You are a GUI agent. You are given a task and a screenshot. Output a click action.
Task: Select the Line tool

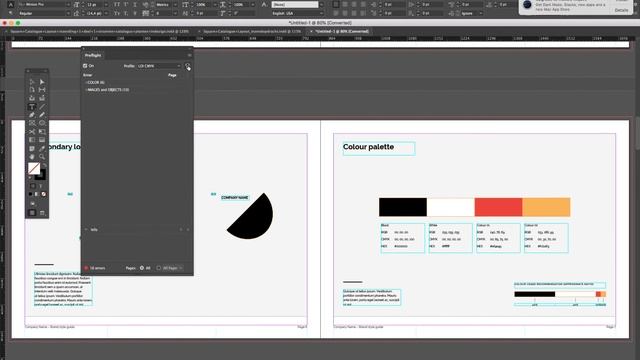(x=42, y=107)
